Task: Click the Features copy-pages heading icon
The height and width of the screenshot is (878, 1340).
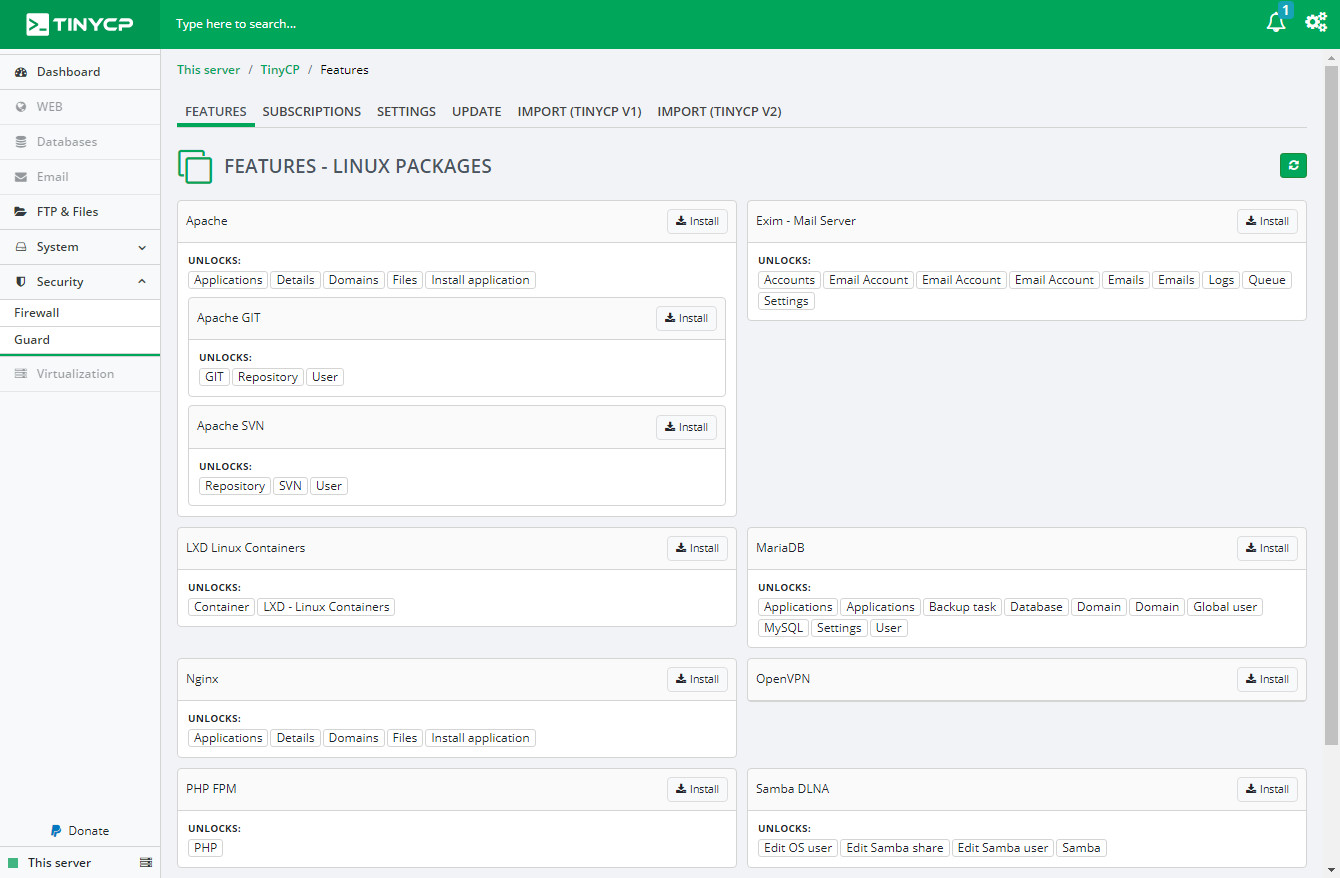Action: pos(195,167)
